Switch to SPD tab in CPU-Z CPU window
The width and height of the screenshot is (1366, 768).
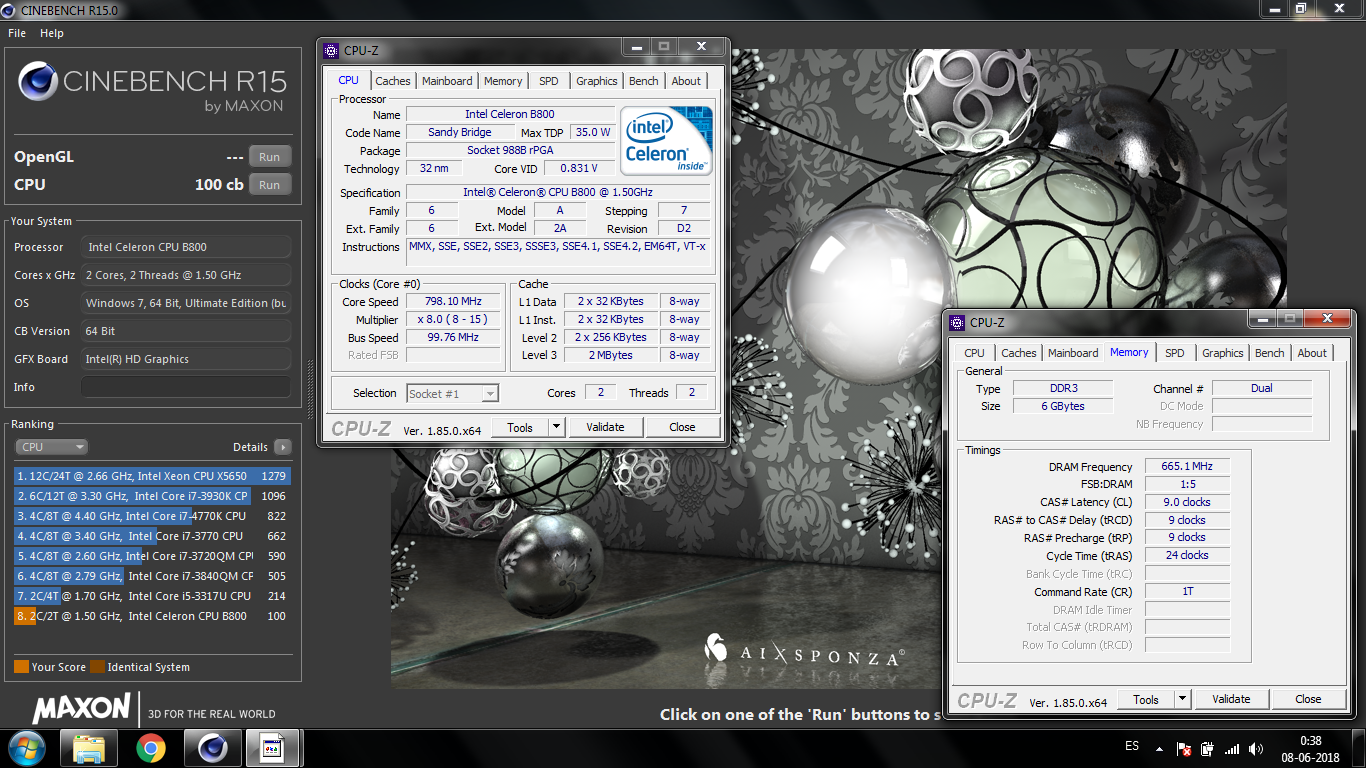tap(549, 81)
